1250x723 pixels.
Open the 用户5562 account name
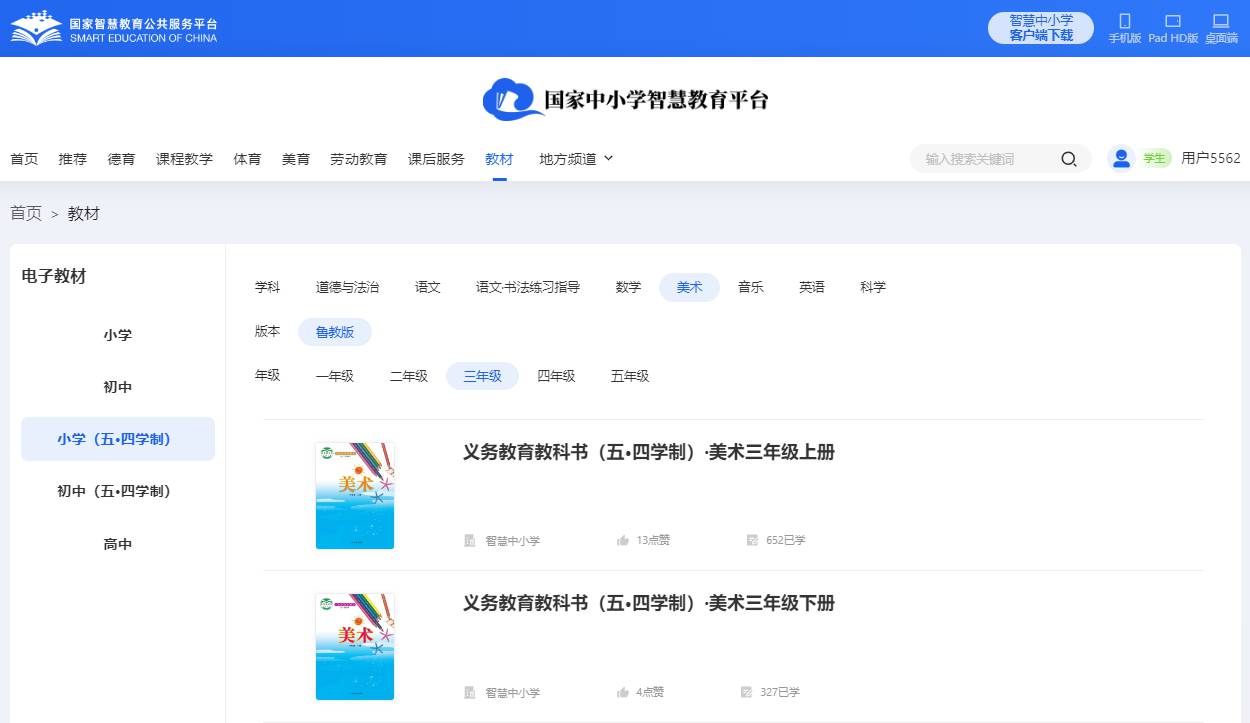coord(1211,158)
